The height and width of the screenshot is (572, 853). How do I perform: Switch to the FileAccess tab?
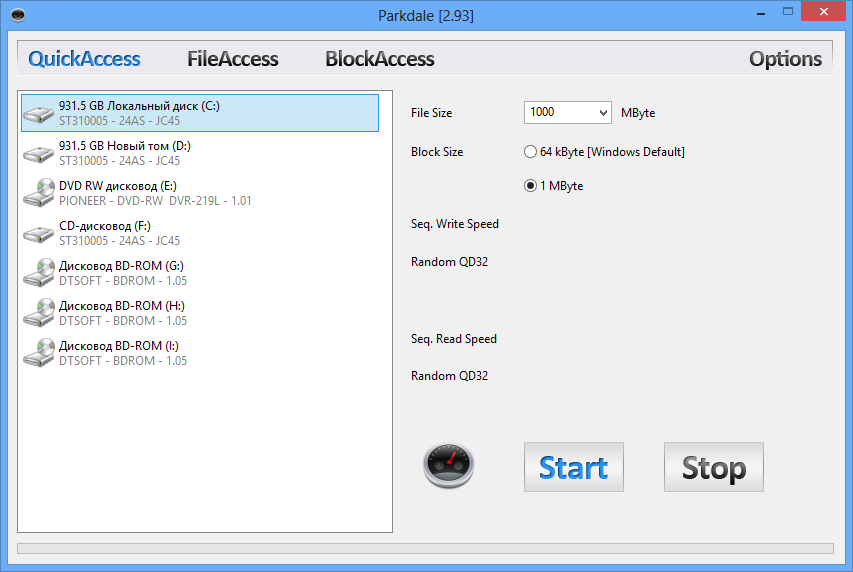[x=233, y=59]
